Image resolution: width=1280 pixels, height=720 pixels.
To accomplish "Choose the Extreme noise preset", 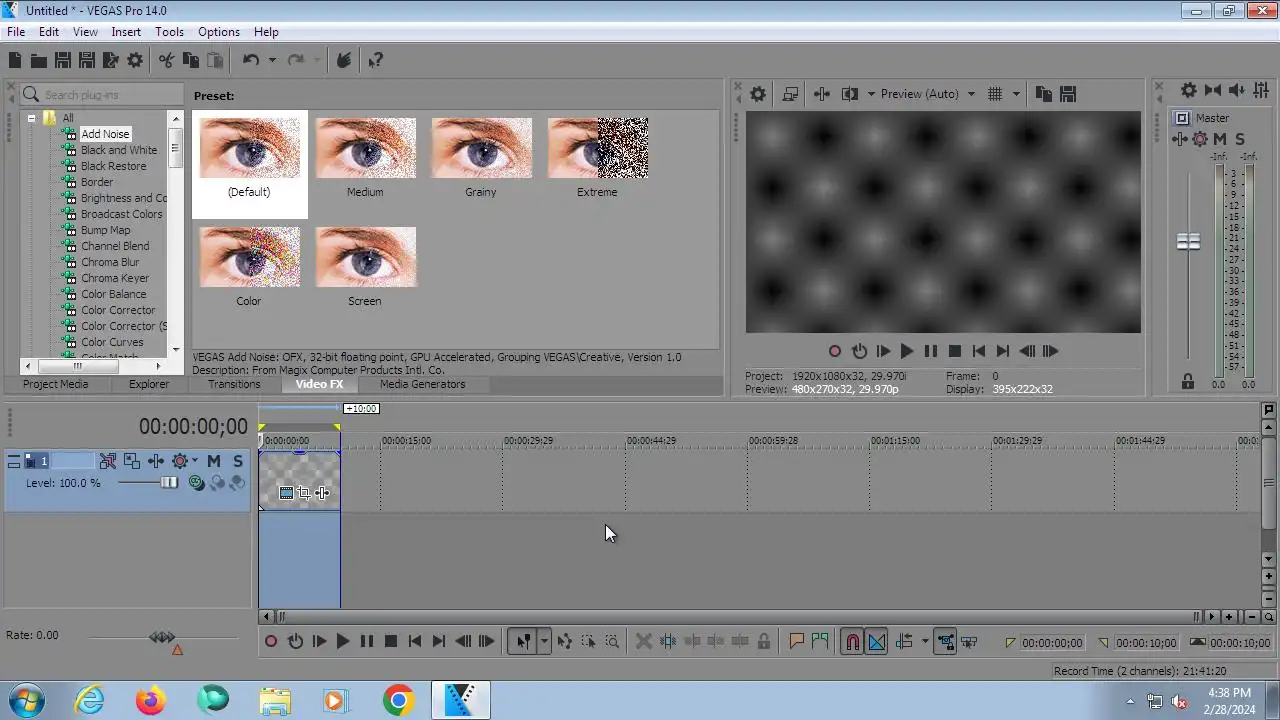I will point(597,160).
